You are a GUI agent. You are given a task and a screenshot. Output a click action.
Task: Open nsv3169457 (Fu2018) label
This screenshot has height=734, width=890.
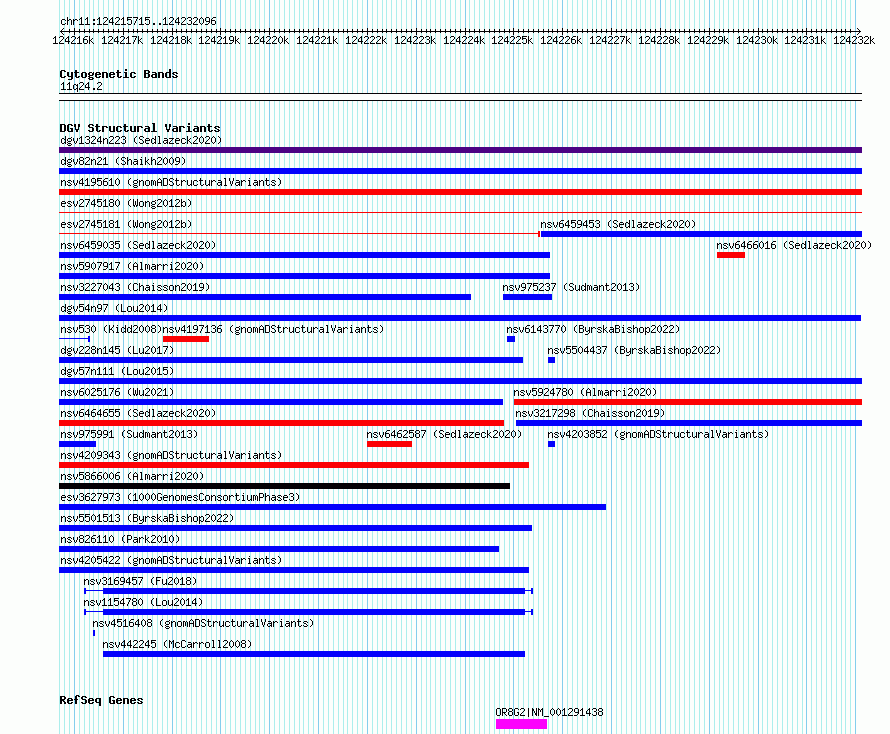pos(140,581)
